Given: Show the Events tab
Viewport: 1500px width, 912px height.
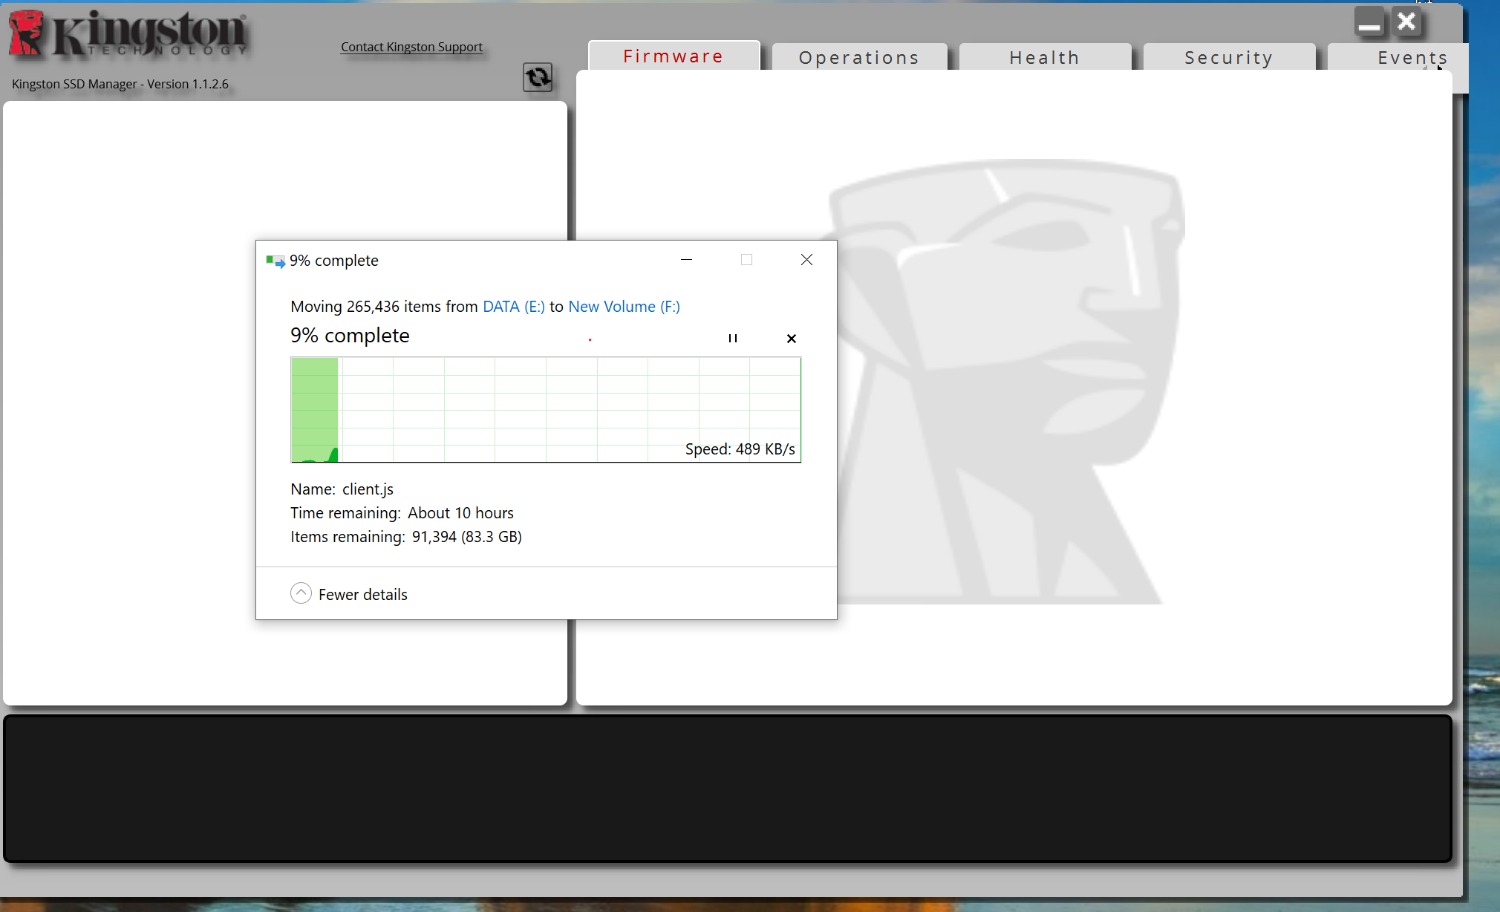Looking at the screenshot, I should tap(1411, 58).
